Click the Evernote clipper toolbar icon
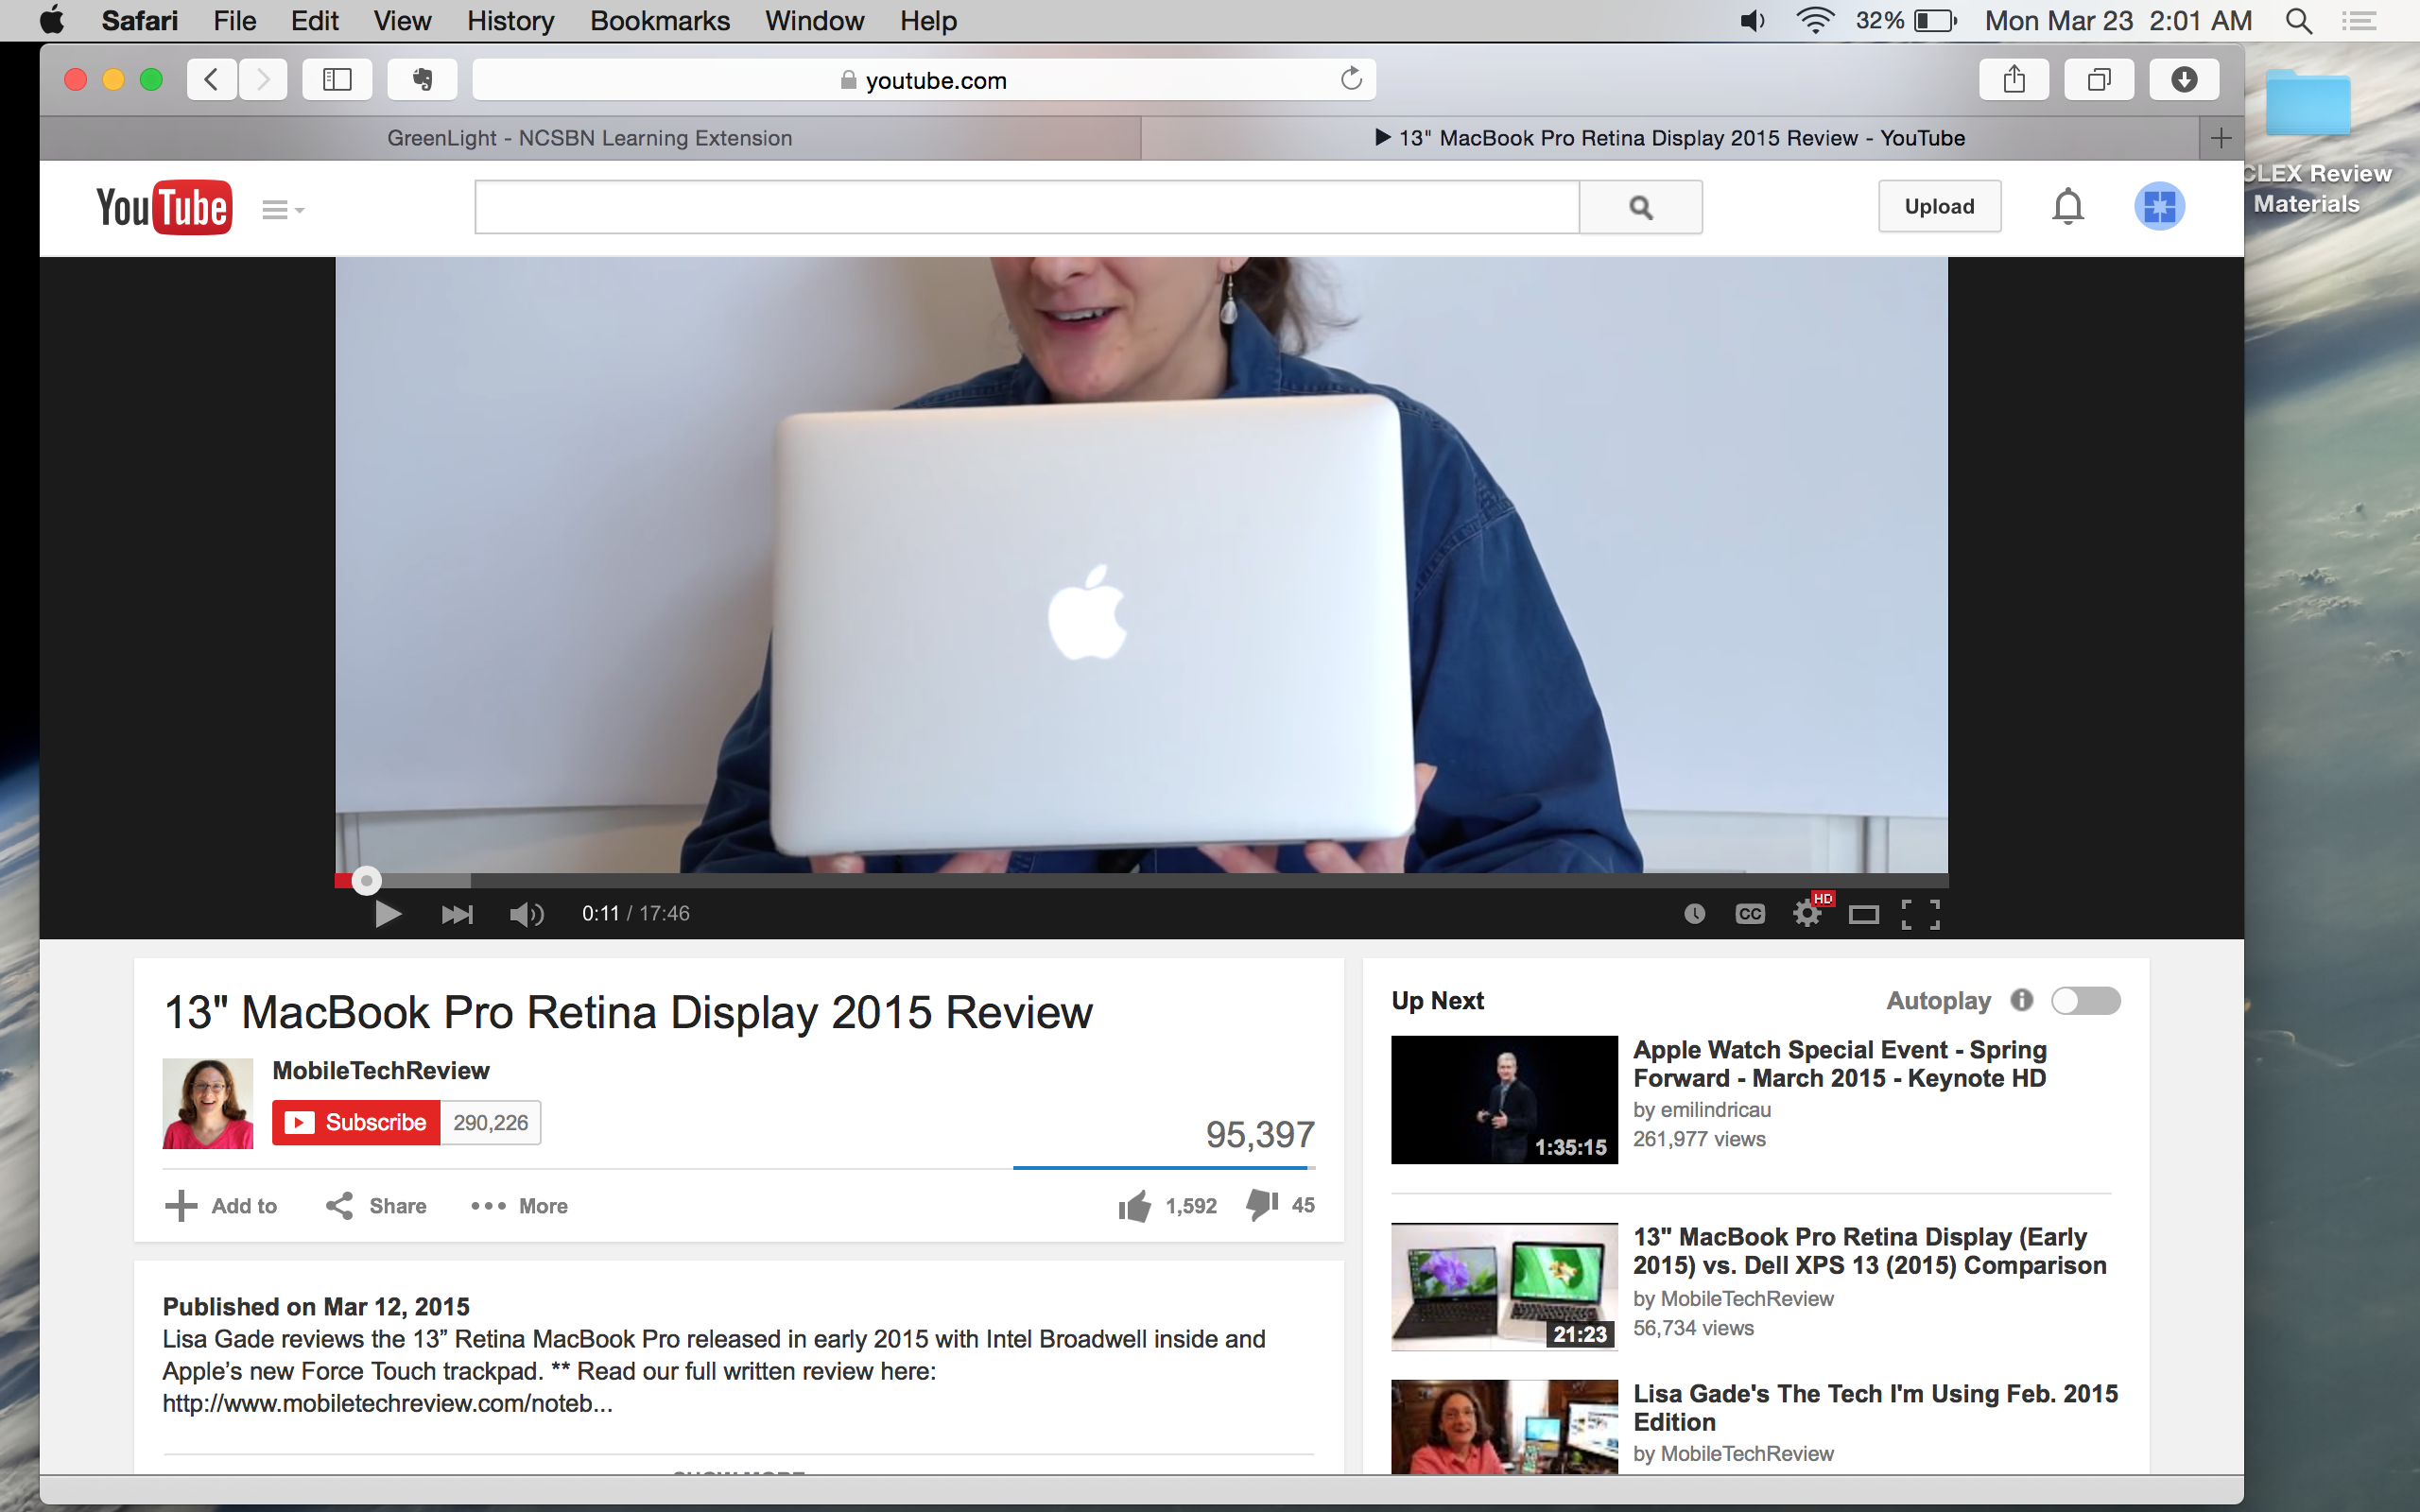Screen dimensions: 2420x1512 pyautogui.click(x=422, y=79)
